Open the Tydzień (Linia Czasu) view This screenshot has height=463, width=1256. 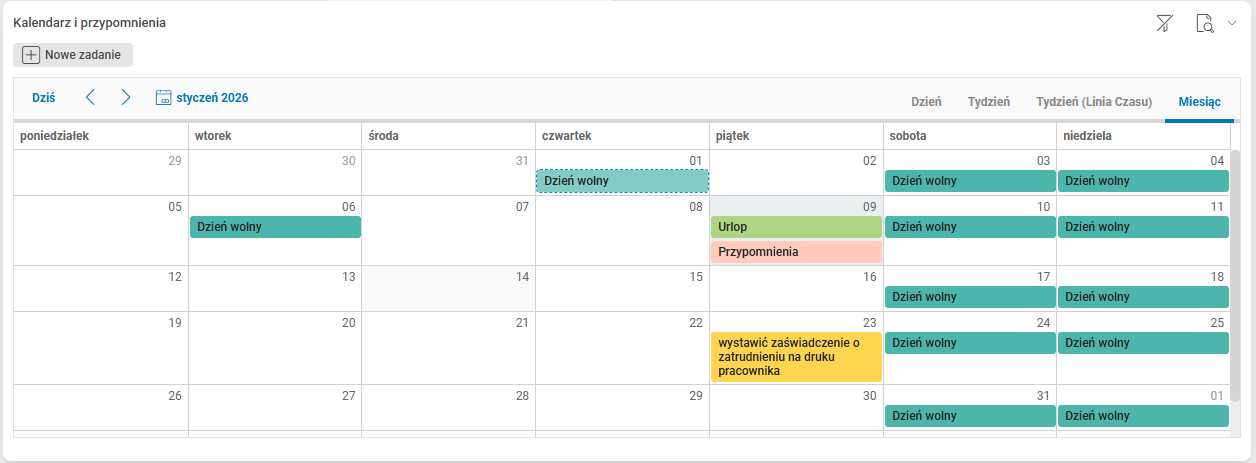pyautogui.click(x=1094, y=102)
